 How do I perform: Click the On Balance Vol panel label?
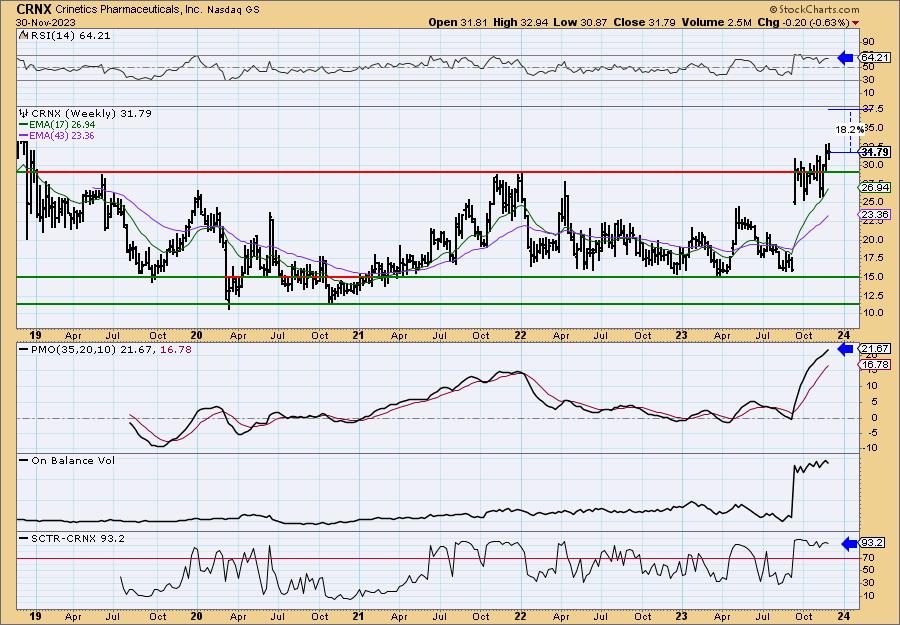pos(73,460)
